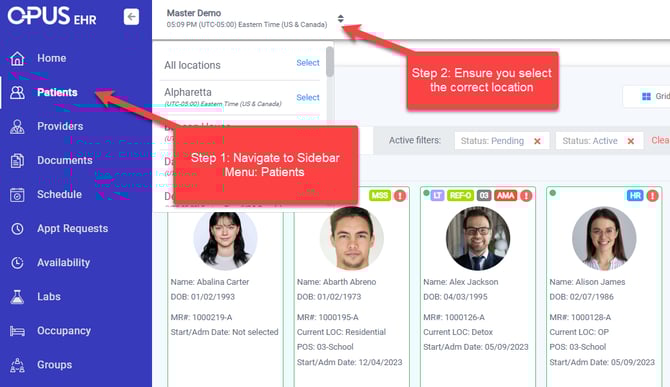Click the Documents pages icon
Image resolution: width=670 pixels, height=387 pixels.
coord(17,161)
